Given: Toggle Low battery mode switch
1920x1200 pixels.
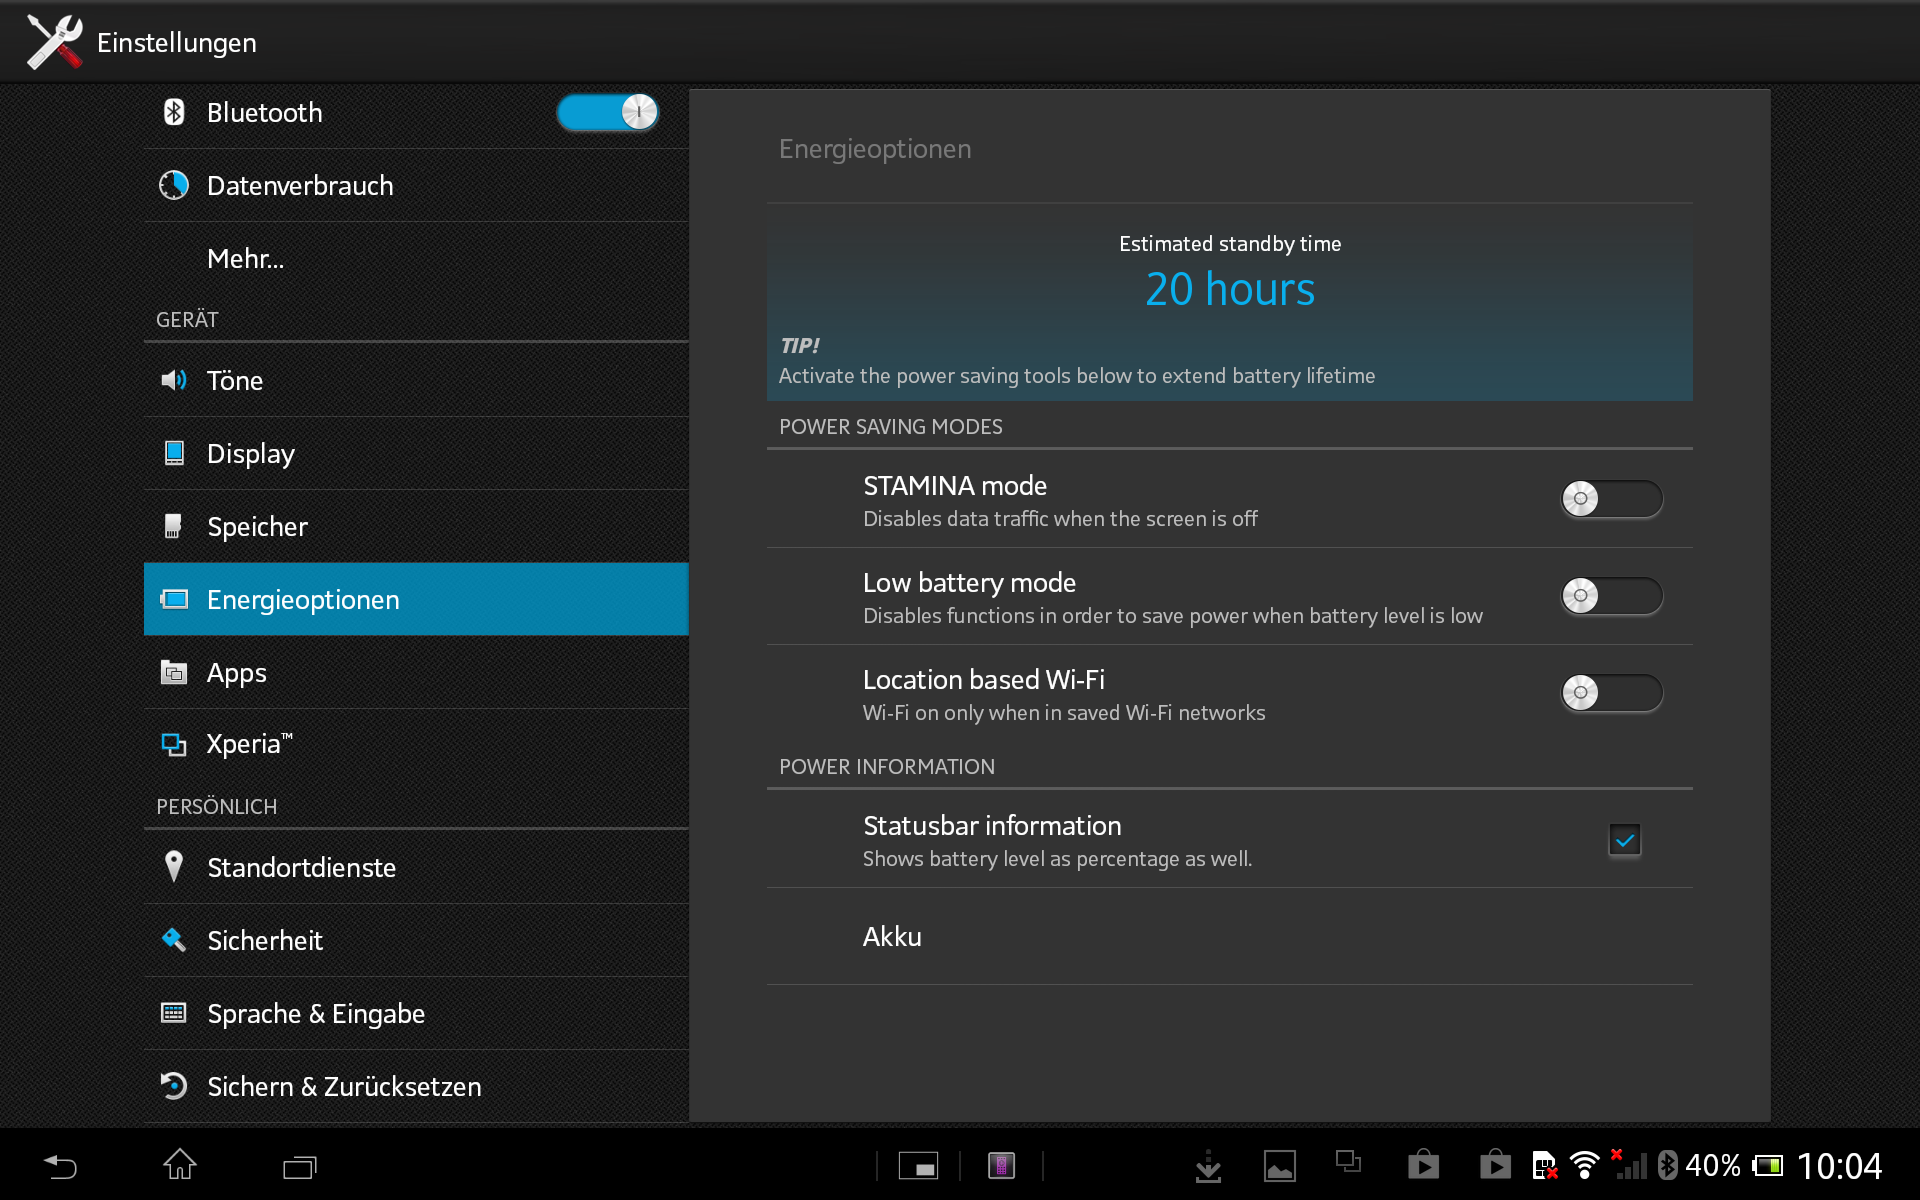Looking at the screenshot, I should coord(1611,596).
